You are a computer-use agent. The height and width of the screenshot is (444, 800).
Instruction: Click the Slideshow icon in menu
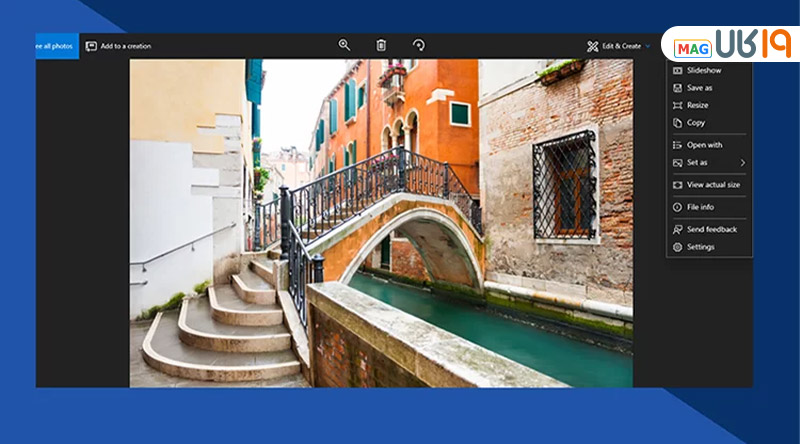(x=678, y=70)
